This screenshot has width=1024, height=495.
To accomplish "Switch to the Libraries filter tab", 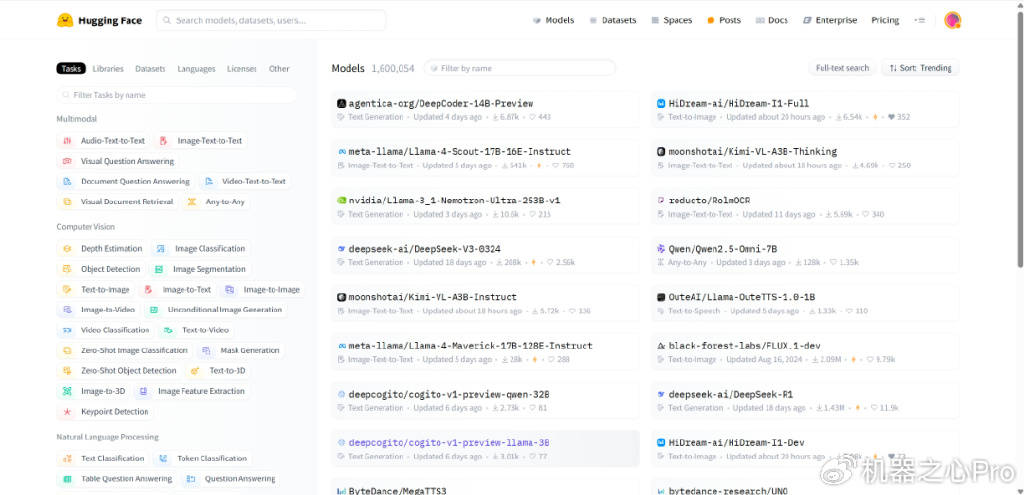I will 108,69.
